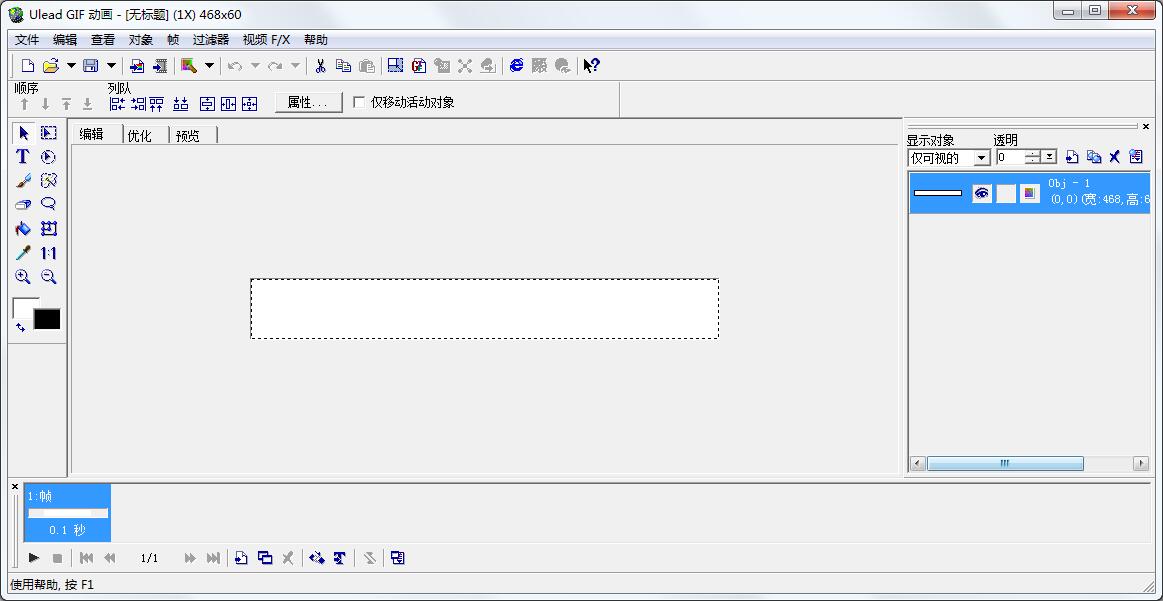This screenshot has width=1163, height=601.
Task: Expand the image editor wizard dropdown arrow
Action: coord(209,66)
